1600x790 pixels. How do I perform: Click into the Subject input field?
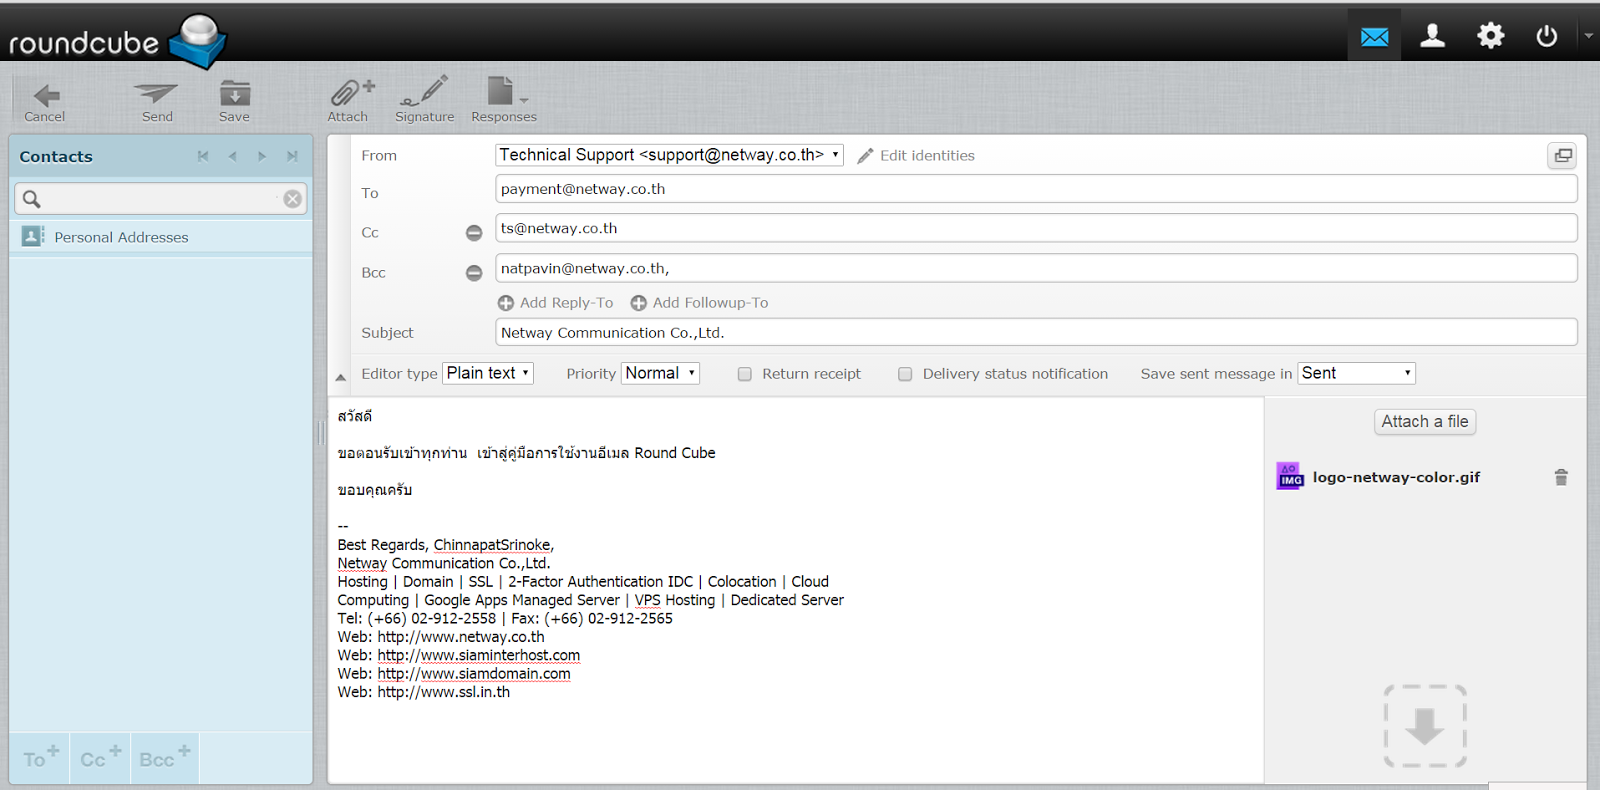[x=1035, y=332]
